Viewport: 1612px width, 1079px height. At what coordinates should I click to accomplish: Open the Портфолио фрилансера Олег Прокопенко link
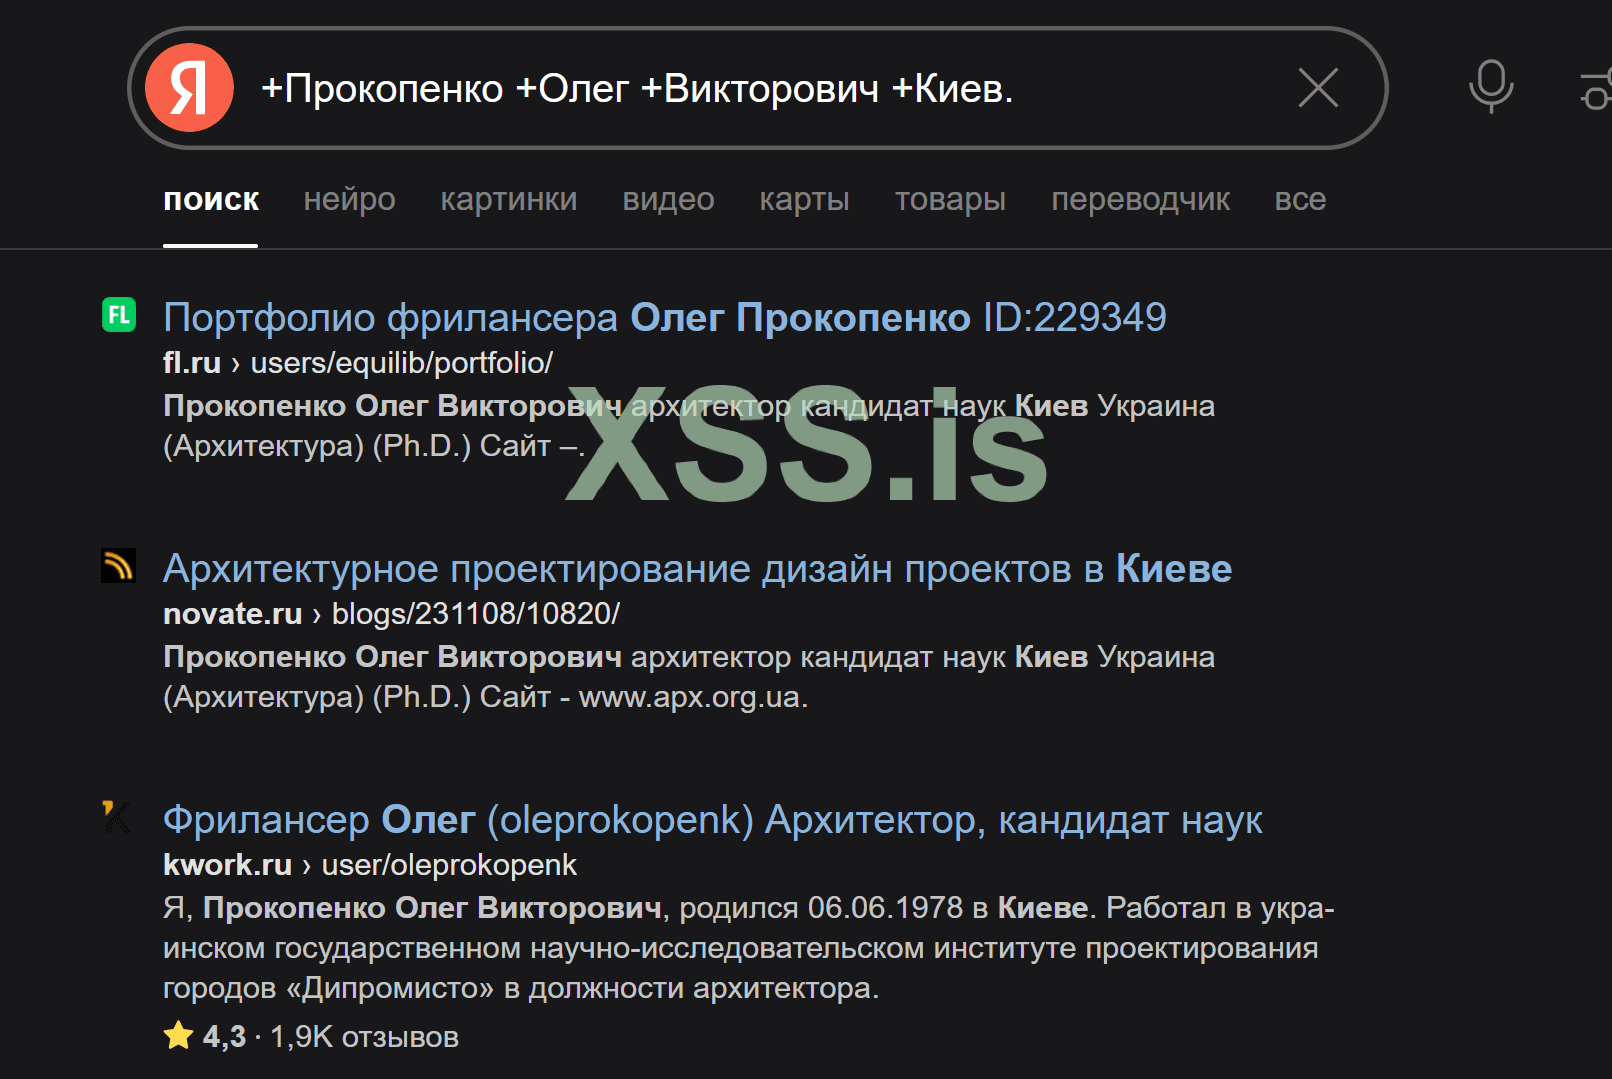(x=664, y=318)
